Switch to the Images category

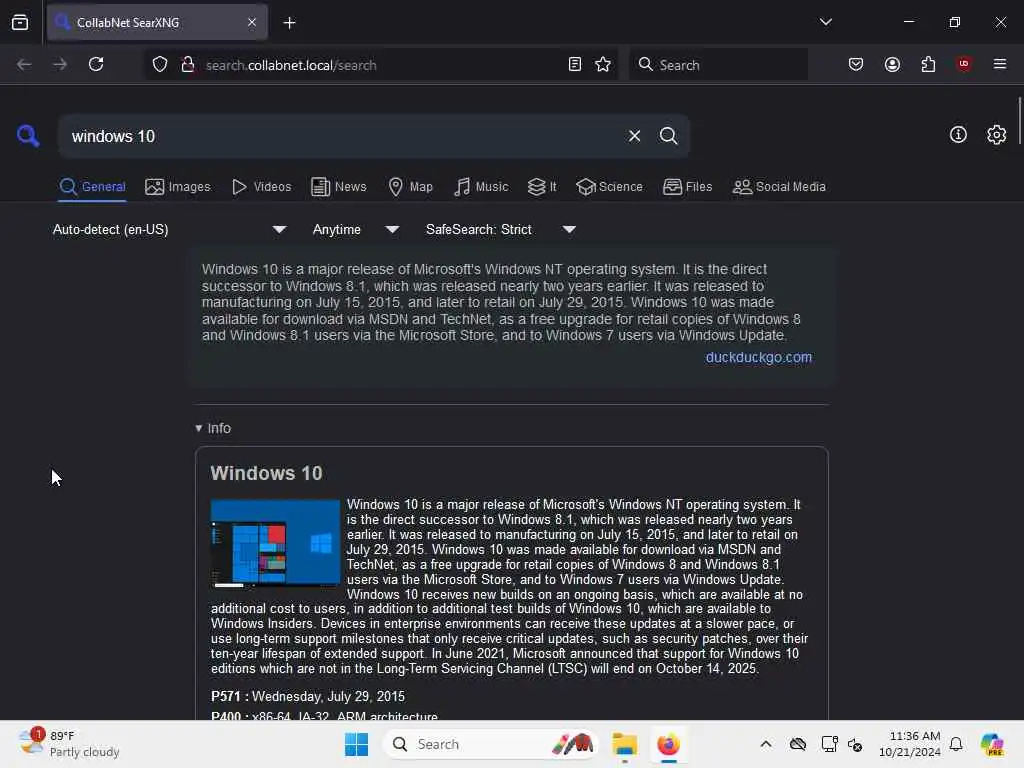pos(178,187)
